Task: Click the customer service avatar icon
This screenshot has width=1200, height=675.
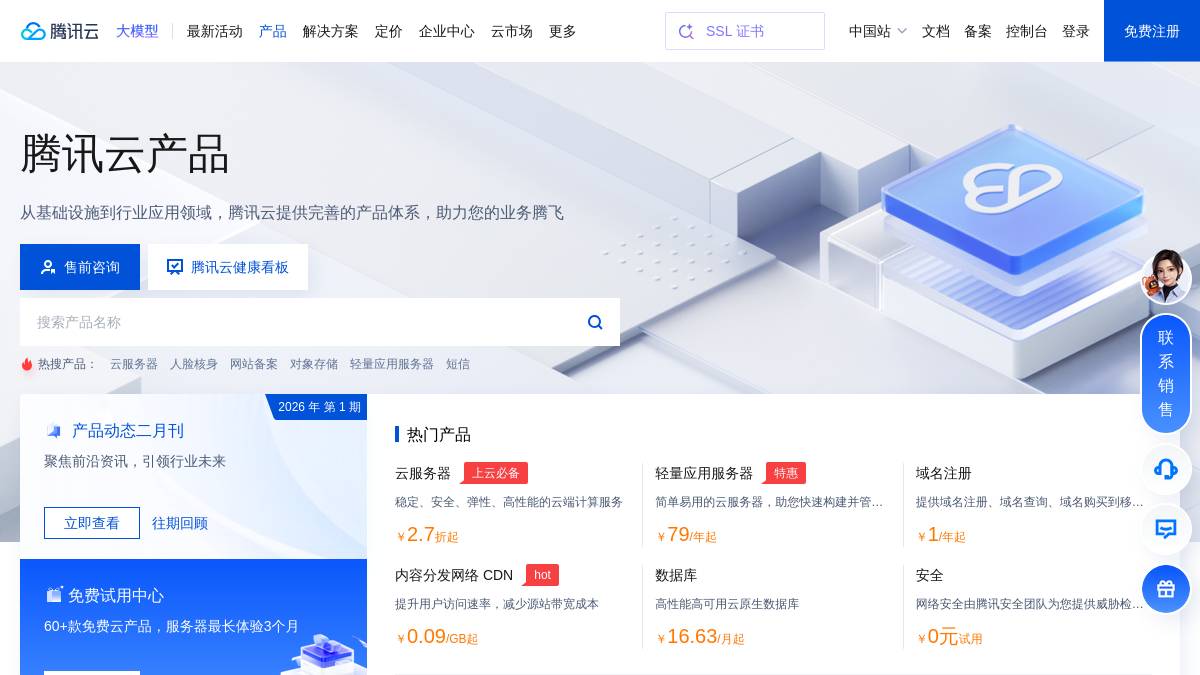Action: 1166,276
